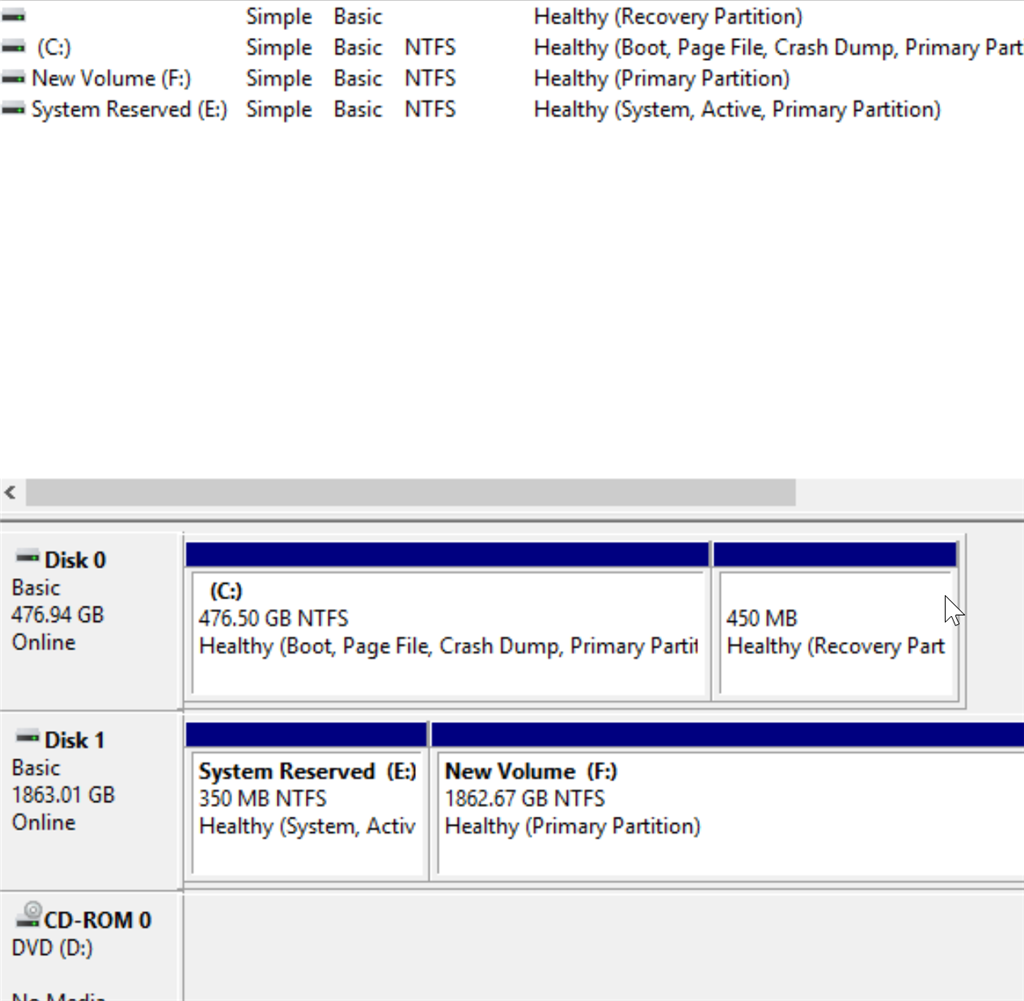Click the blue header bar above New Volume (F:)
Viewport: 1024px width, 1001px height.
click(x=728, y=735)
